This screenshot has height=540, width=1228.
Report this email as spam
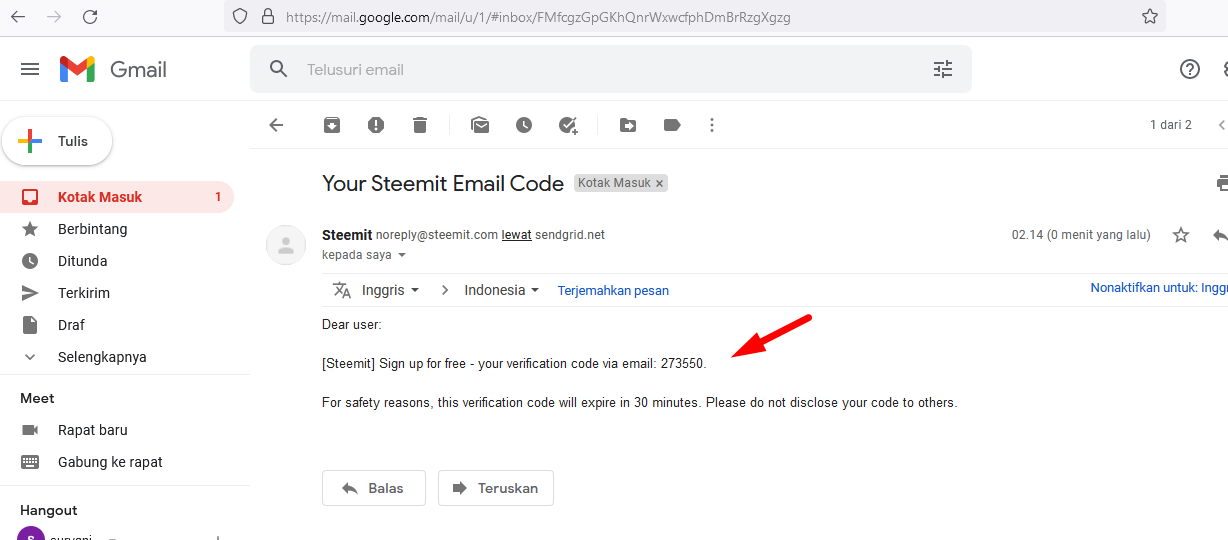(x=376, y=125)
